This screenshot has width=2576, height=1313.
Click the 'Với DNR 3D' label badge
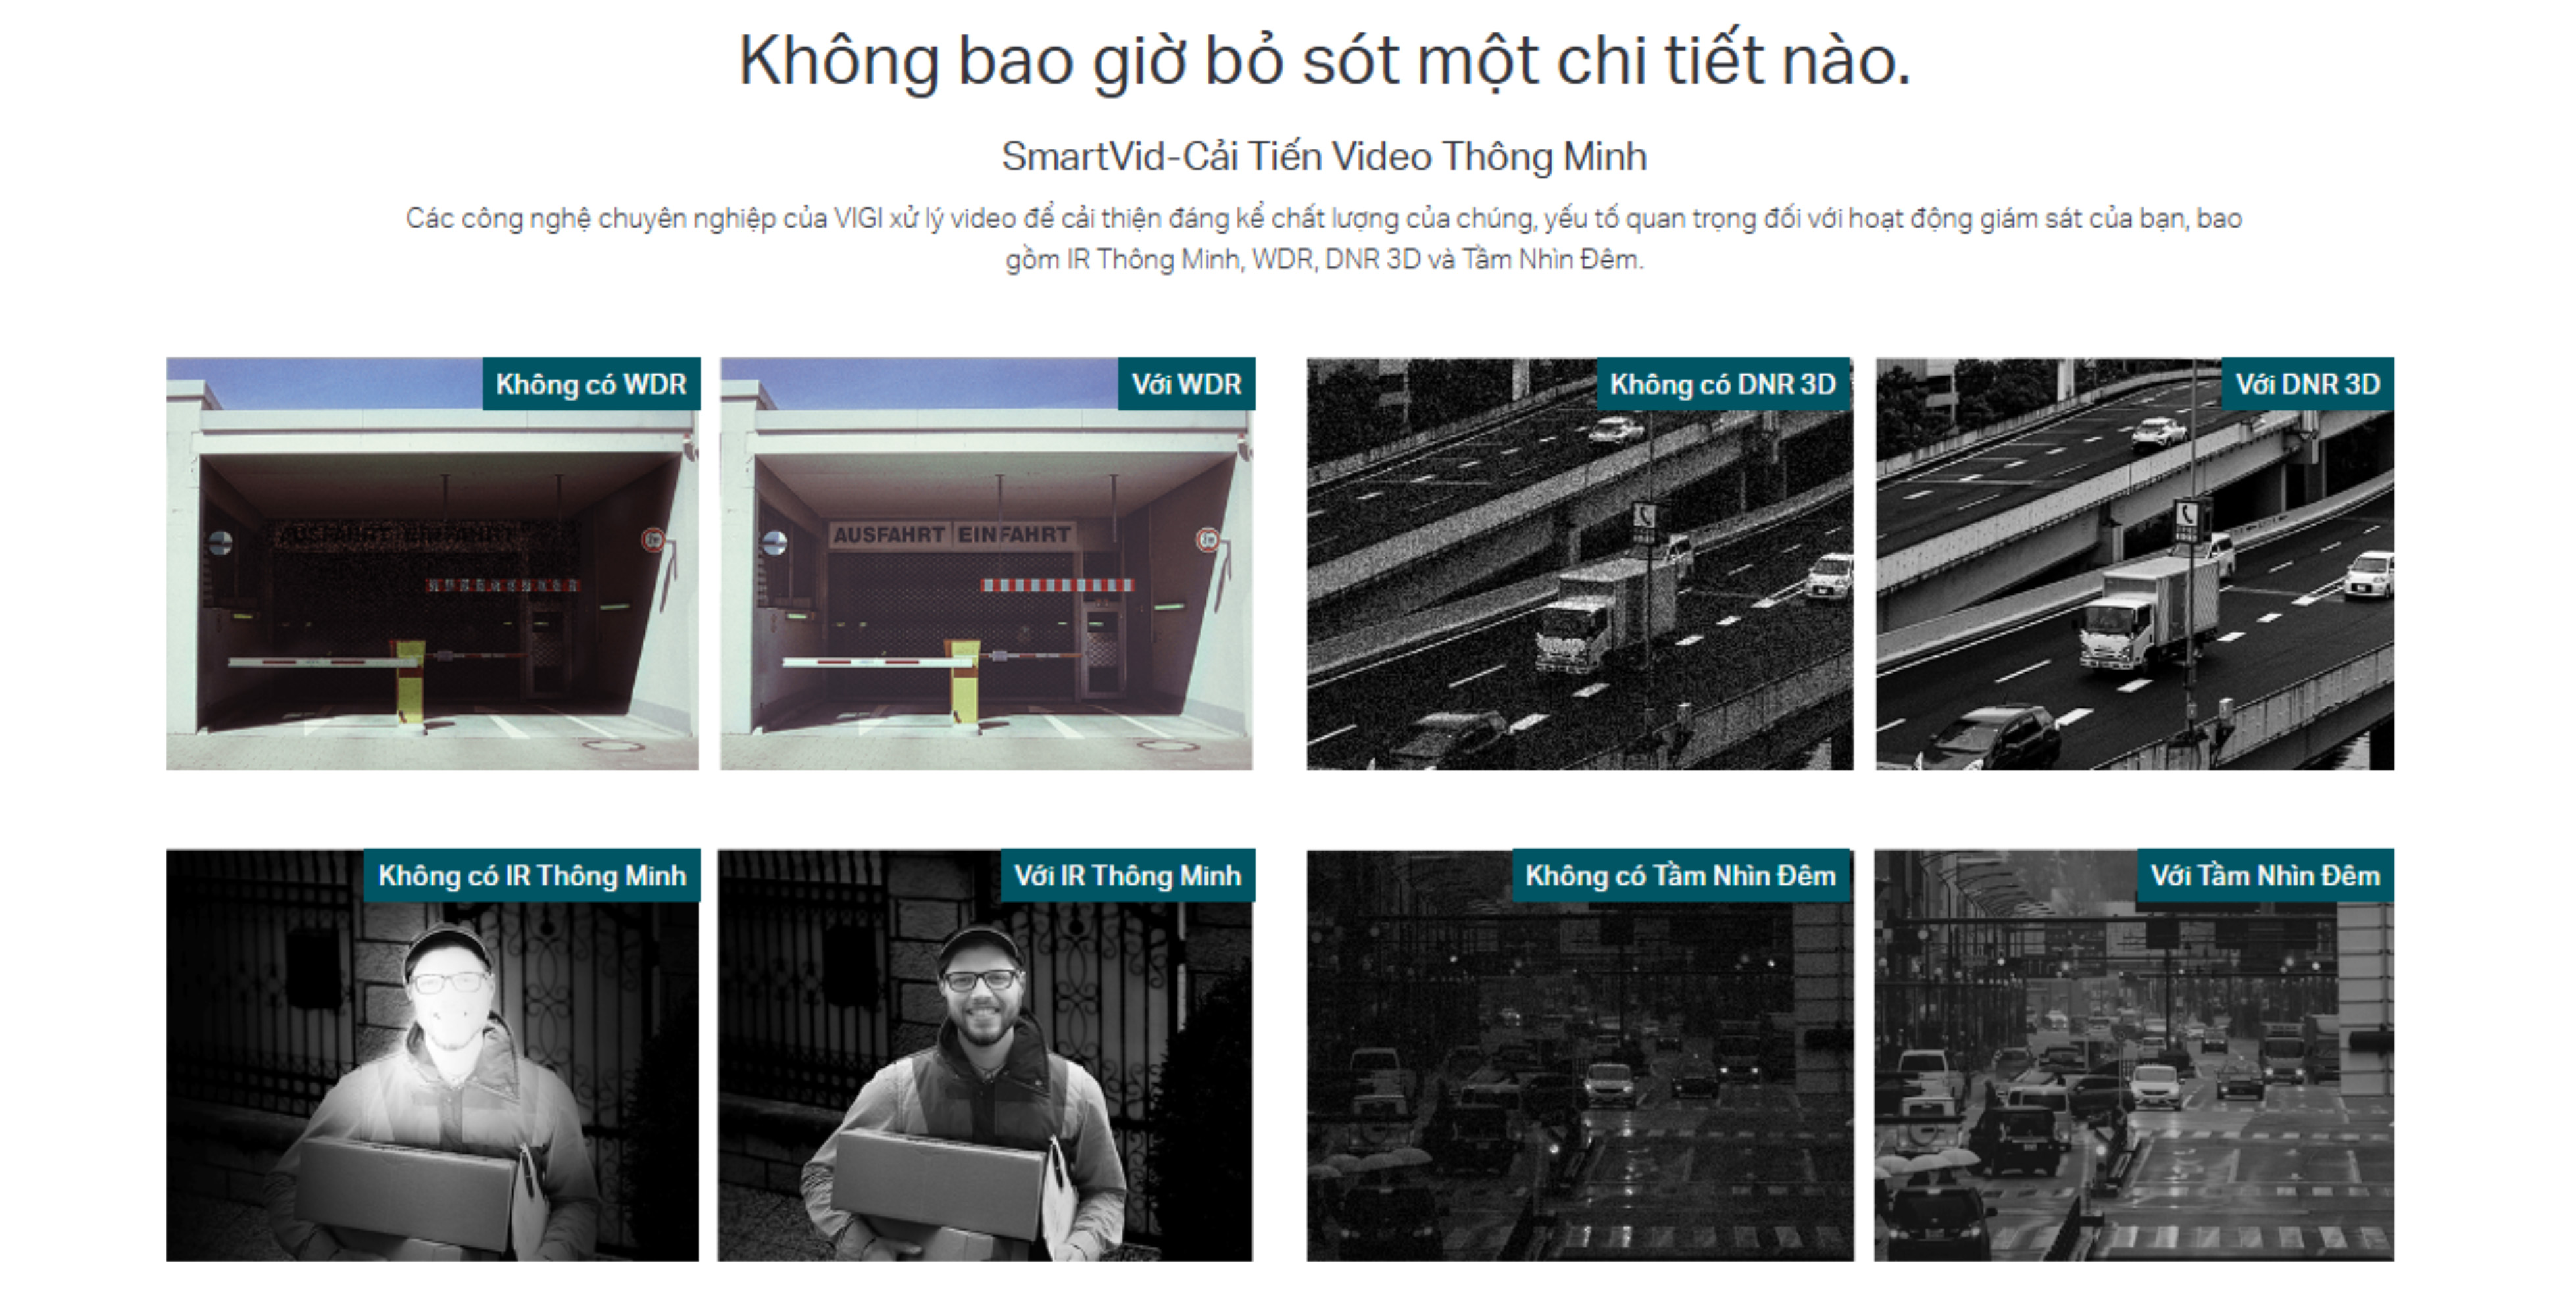(2307, 384)
